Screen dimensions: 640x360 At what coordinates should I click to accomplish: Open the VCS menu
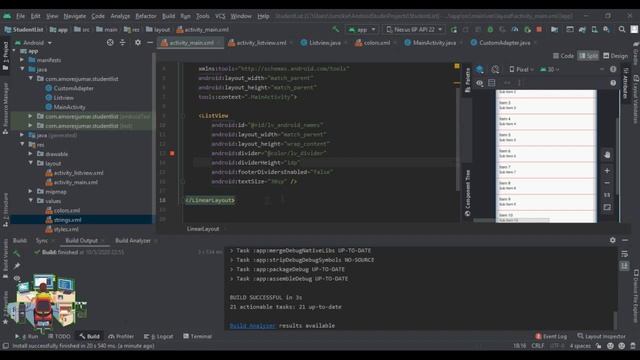pyautogui.click(x=220, y=16)
